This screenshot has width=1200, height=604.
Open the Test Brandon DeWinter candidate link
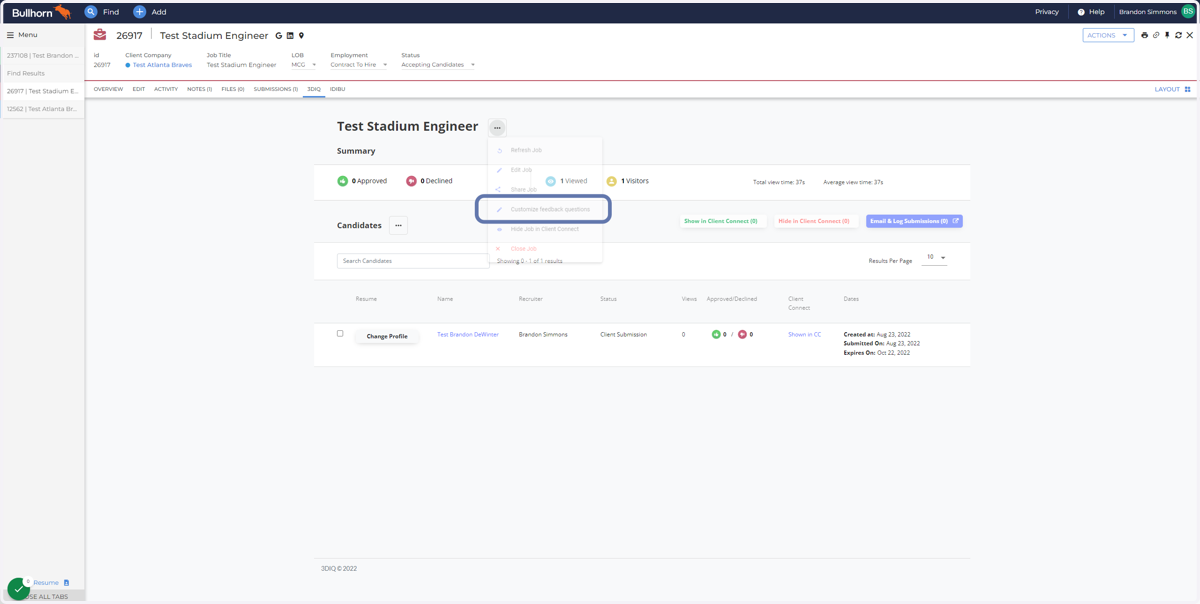click(x=468, y=335)
